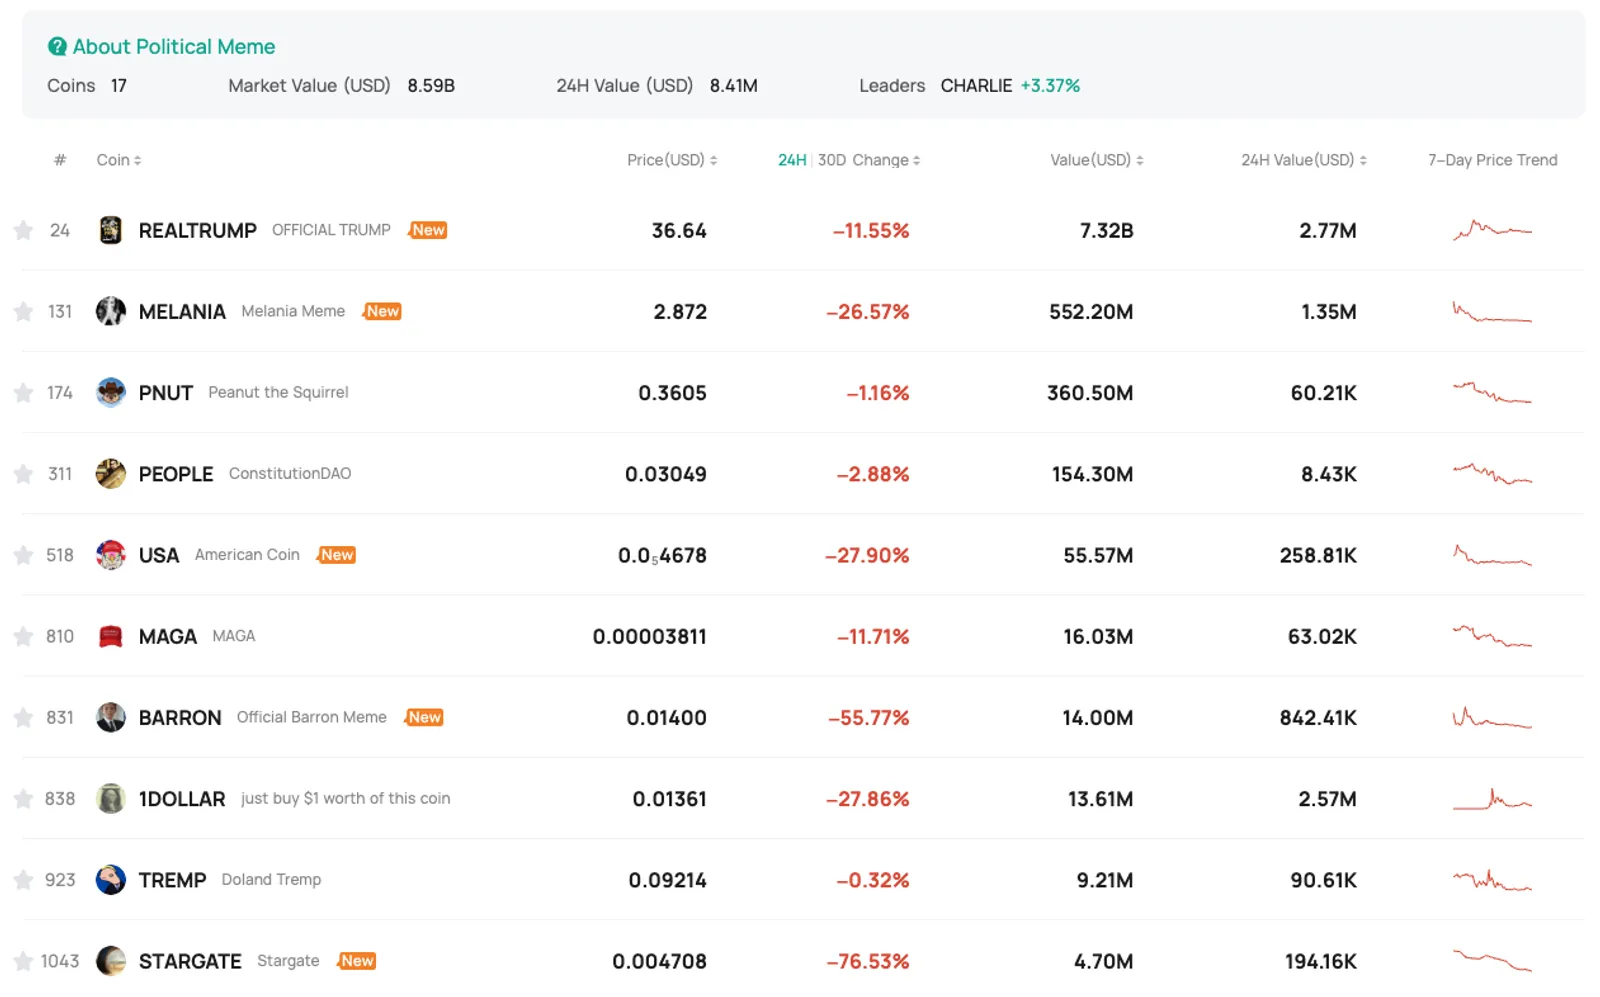
Task: Add 1DOLLAR to favorites via star
Action: [23, 798]
